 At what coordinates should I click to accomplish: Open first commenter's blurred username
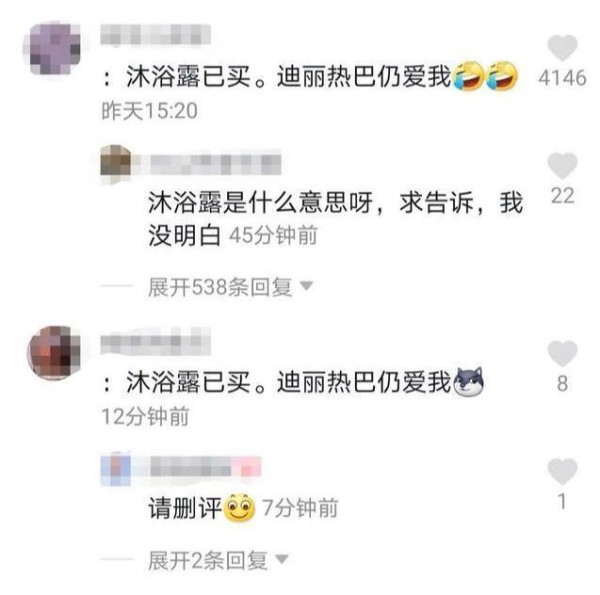coord(155,34)
